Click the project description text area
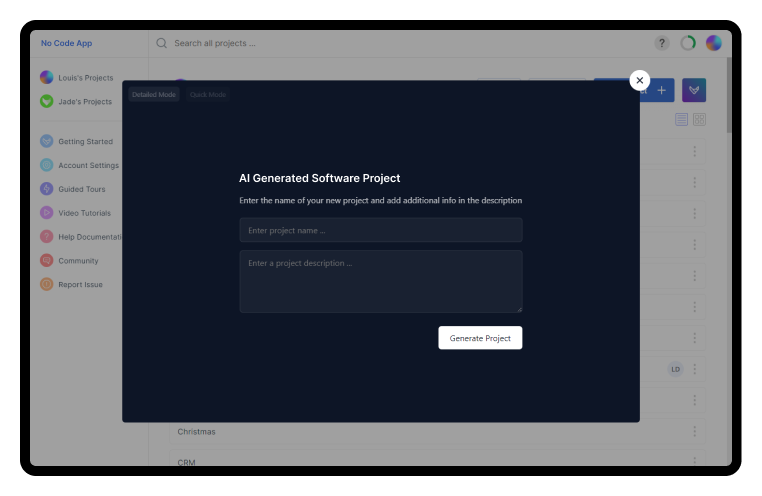Image resolution: width=762 pixels, height=496 pixels. [x=380, y=281]
